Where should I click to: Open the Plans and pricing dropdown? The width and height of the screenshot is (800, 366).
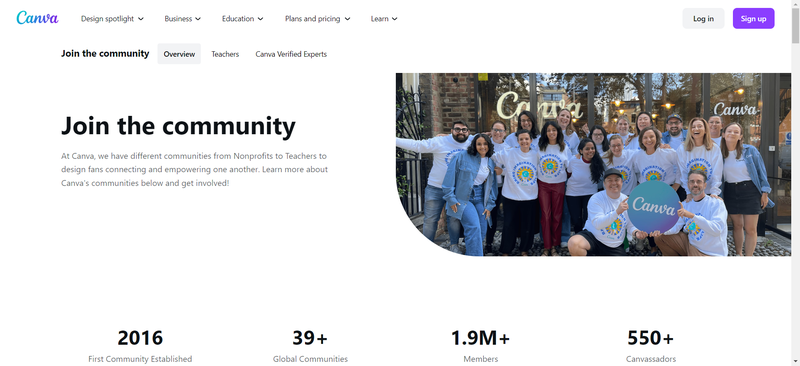pos(317,19)
